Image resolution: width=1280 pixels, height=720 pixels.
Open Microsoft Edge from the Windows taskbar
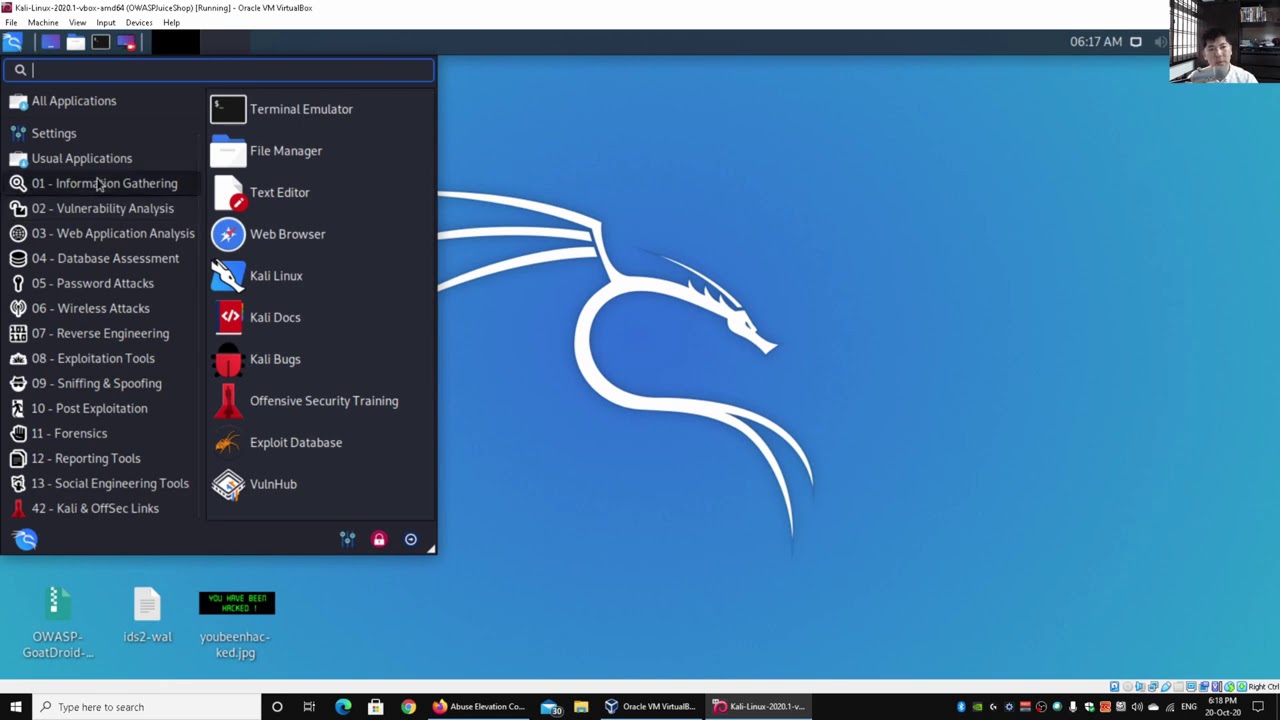tap(343, 707)
